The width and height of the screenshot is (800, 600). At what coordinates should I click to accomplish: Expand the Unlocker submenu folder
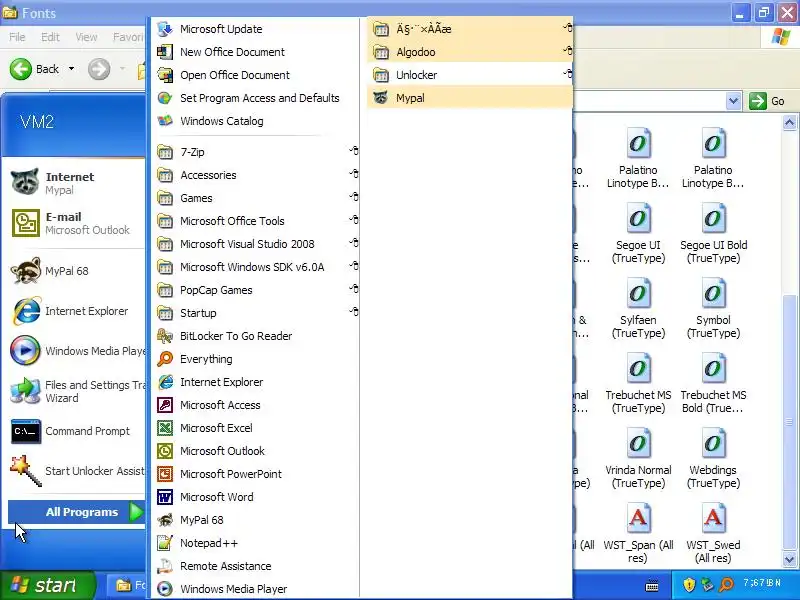(469, 75)
